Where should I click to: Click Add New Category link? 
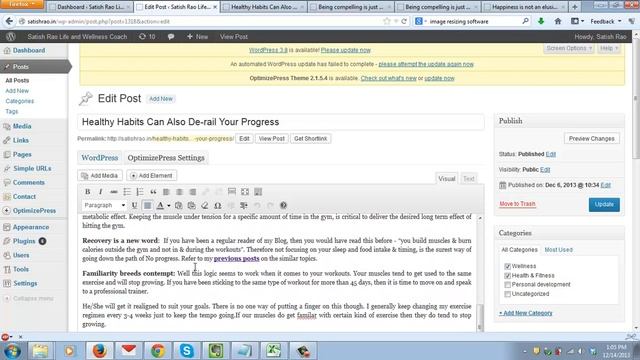pos(525,313)
